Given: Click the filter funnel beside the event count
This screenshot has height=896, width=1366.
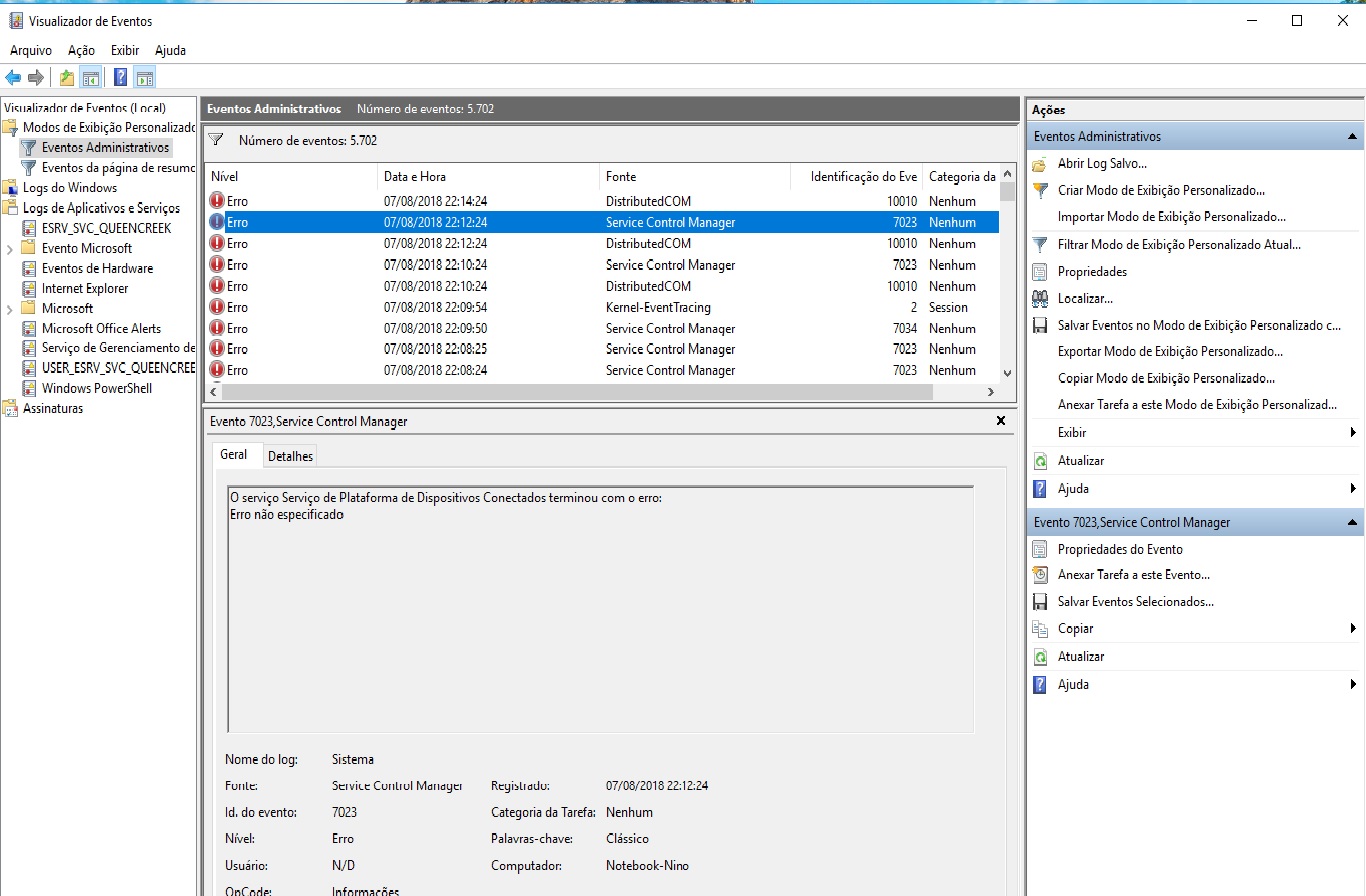Looking at the screenshot, I should click(216, 140).
